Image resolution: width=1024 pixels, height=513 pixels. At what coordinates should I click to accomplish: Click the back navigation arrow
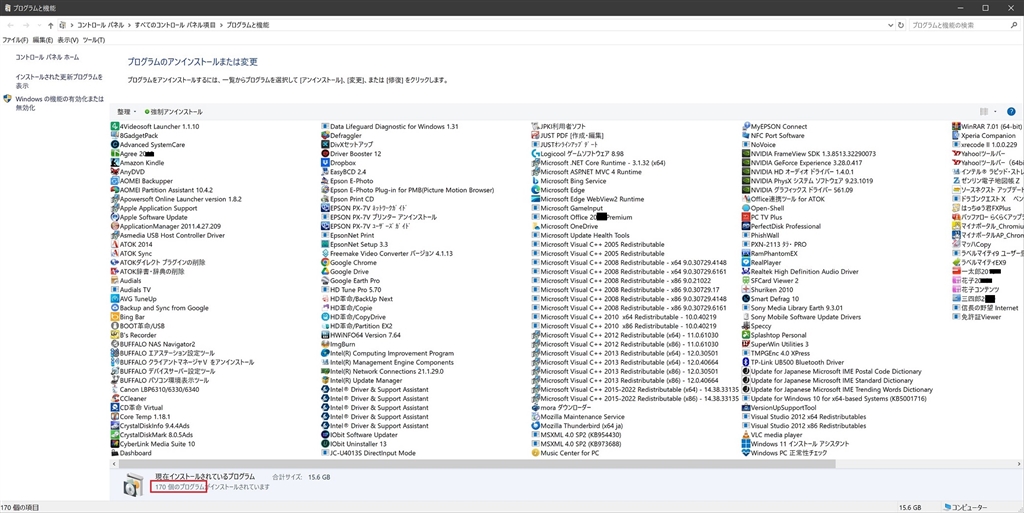[x=10, y=25]
